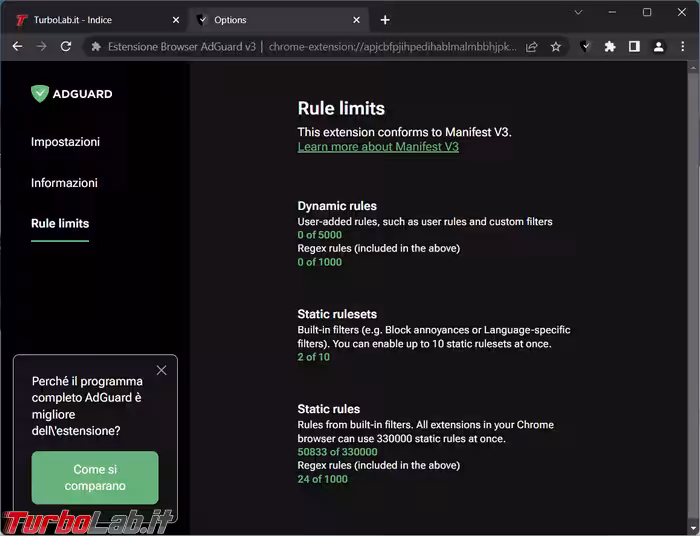Click the AdGuard shield logo
700x536 pixels.
tap(40, 94)
